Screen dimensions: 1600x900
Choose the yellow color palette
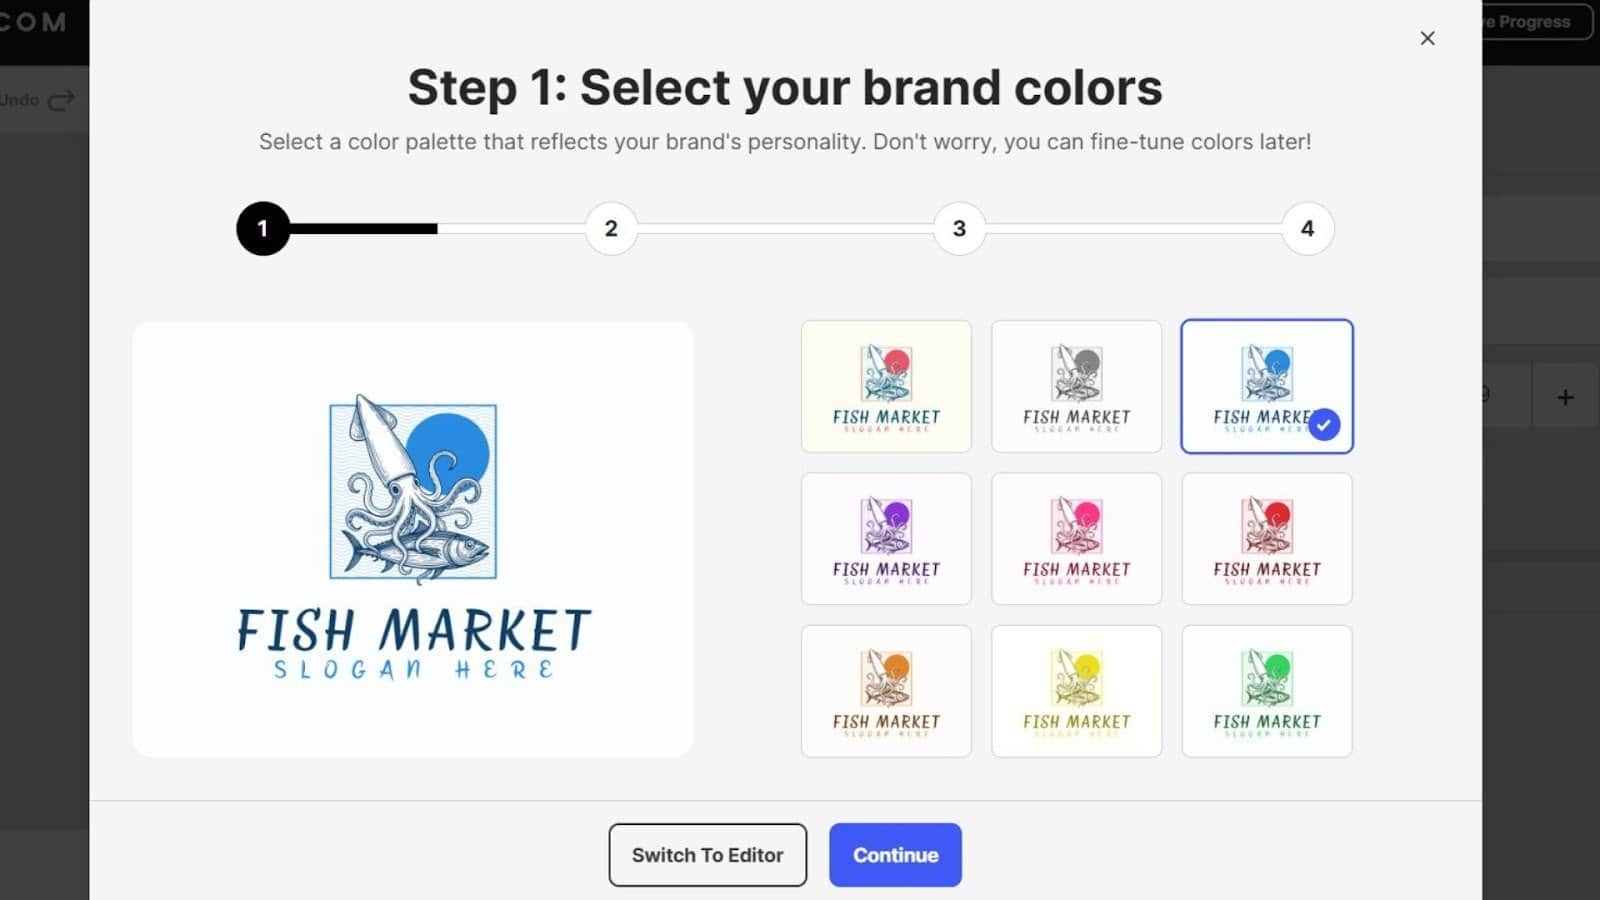coord(1076,691)
